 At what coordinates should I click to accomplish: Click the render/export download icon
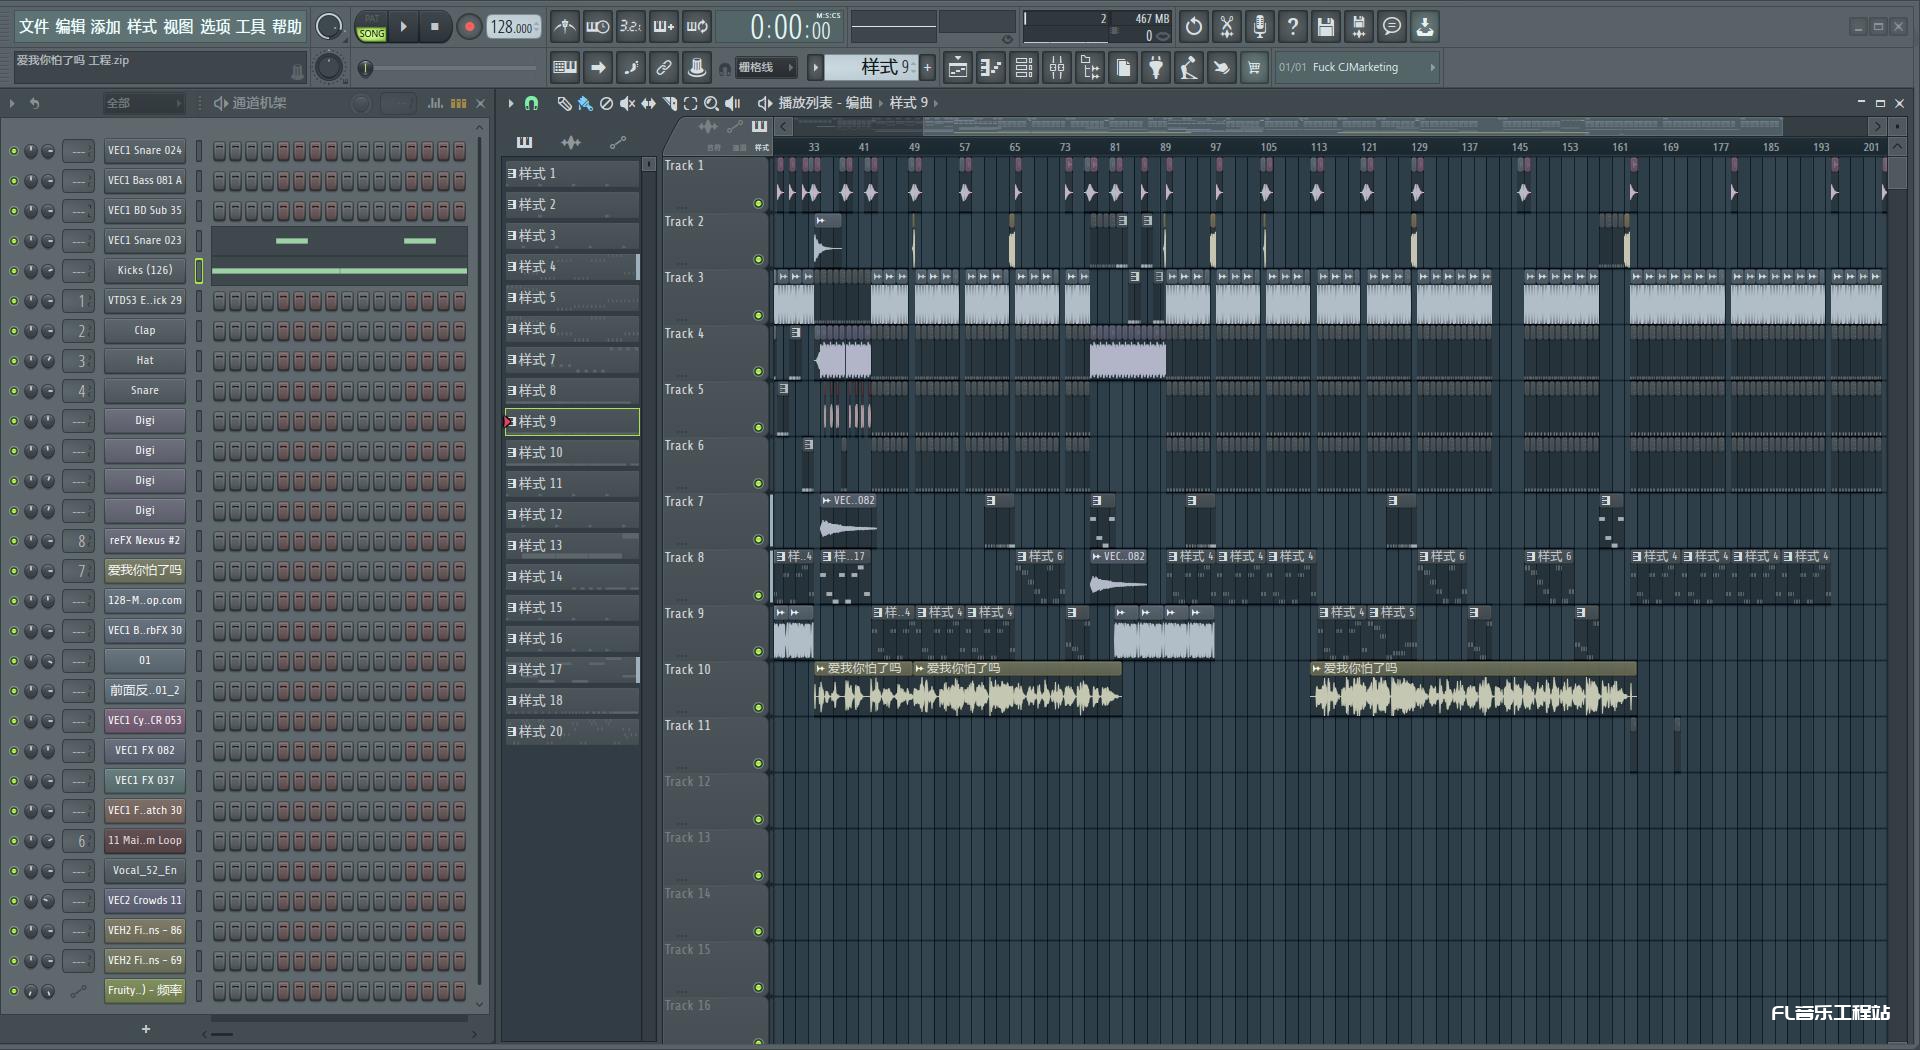[1425, 27]
